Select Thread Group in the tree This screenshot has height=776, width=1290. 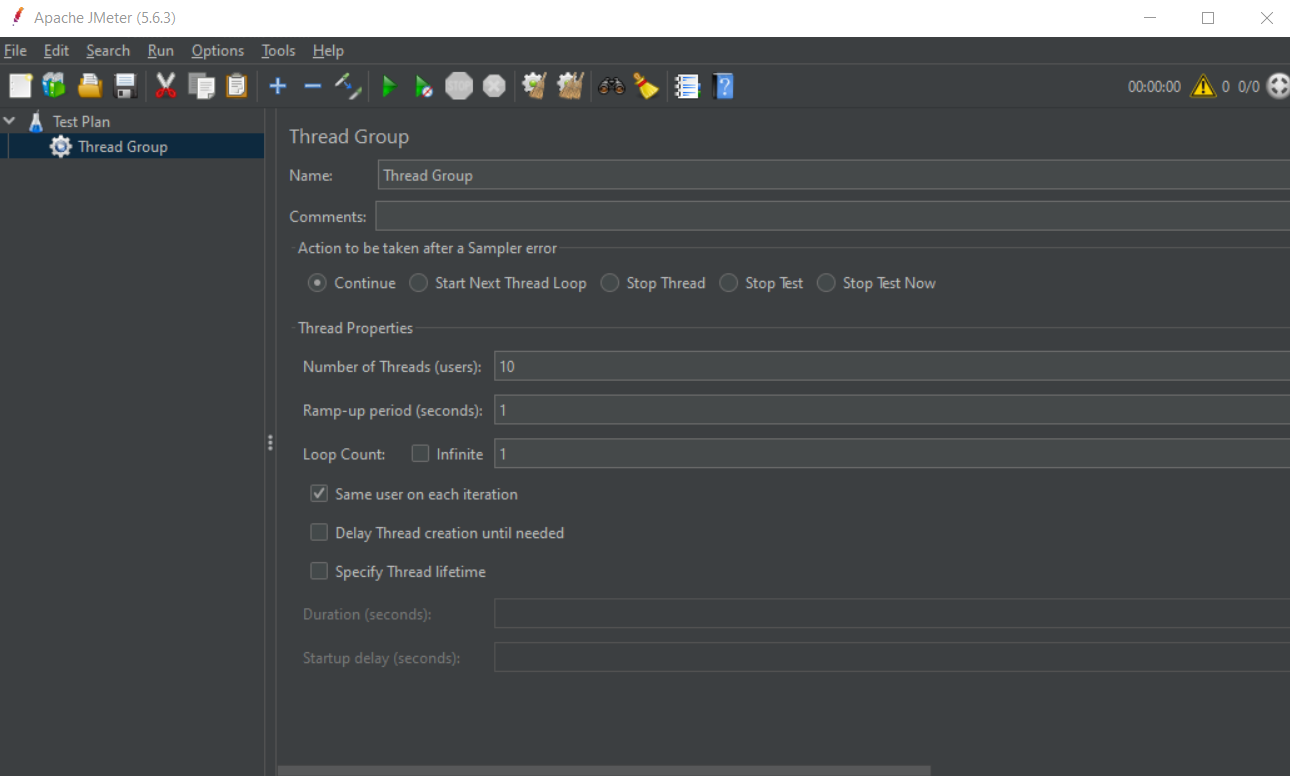[122, 147]
